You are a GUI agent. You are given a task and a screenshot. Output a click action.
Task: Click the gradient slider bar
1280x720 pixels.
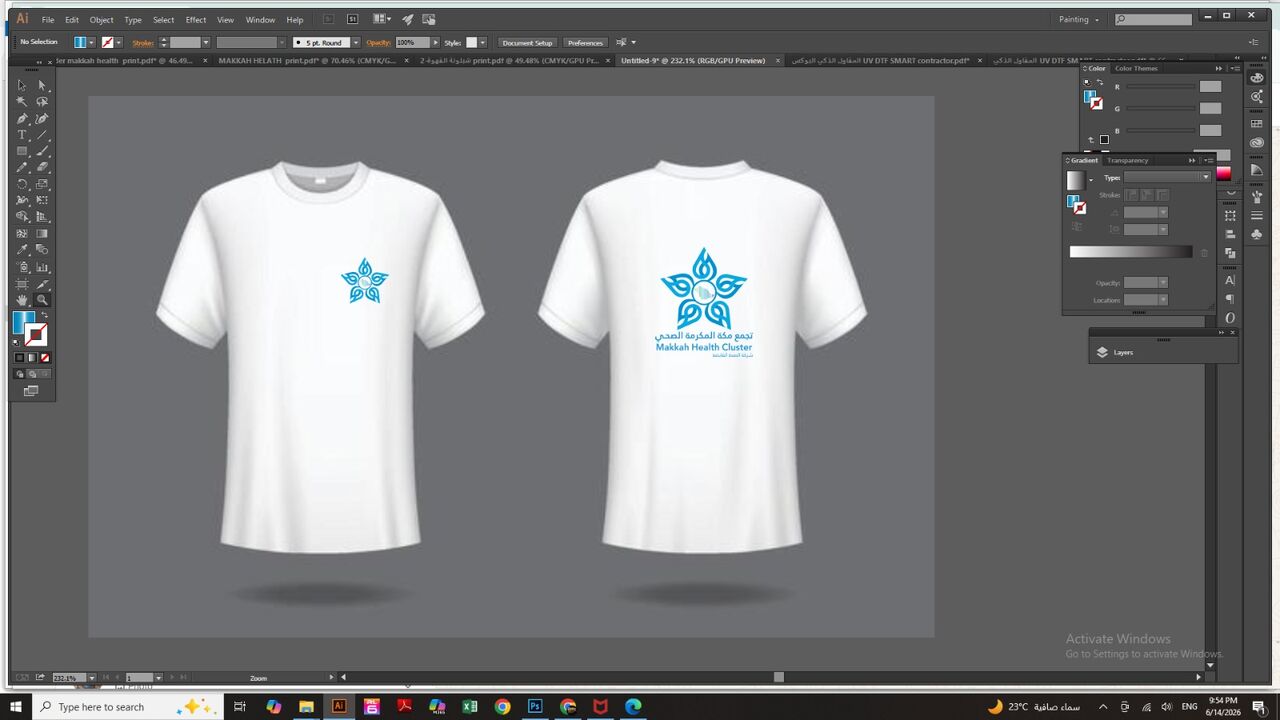pyautogui.click(x=1131, y=252)
